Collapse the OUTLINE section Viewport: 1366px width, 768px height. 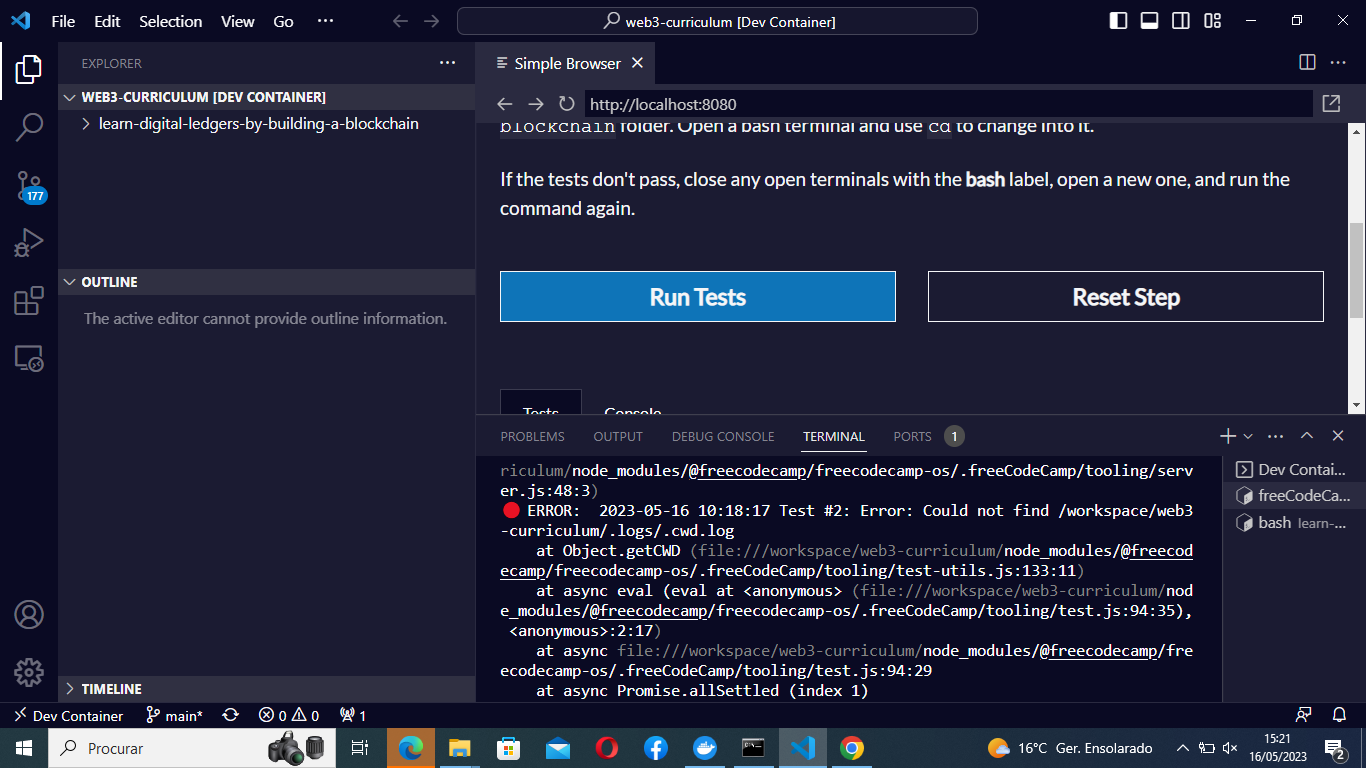tap(67, 281)
